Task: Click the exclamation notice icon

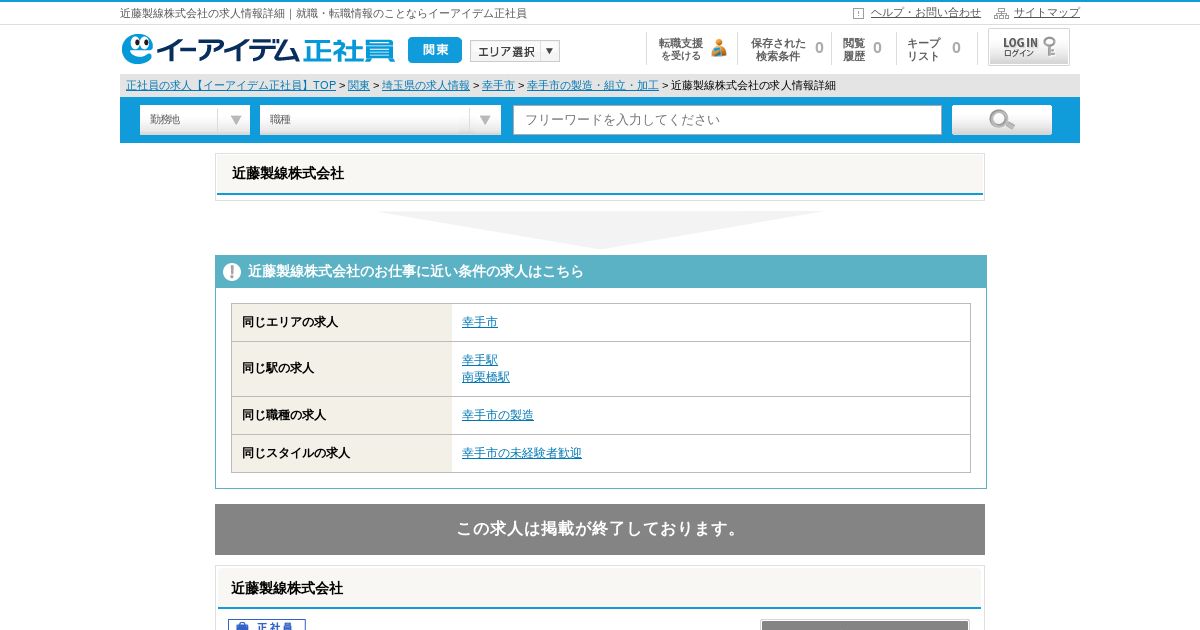Action: pyautogui.click(x=232, y=272)
